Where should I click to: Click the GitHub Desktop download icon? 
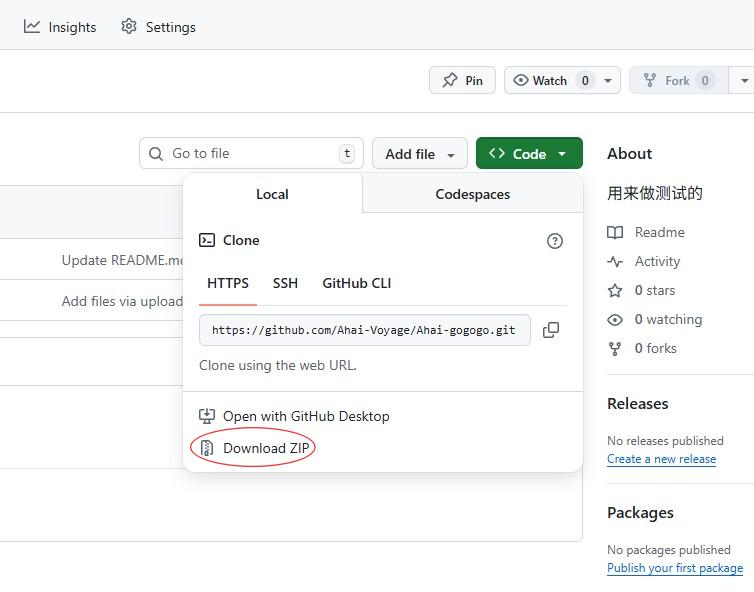point(207,416)
